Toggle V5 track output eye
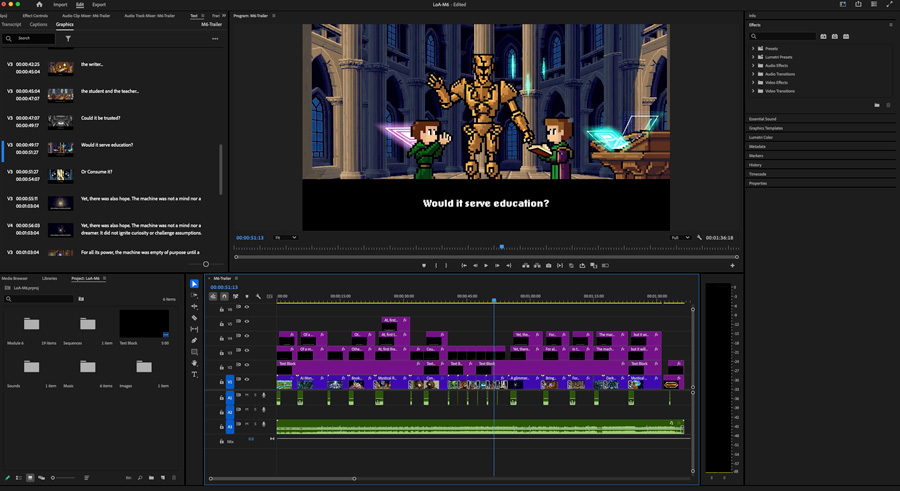Viewport: 900px width, 491px height. pyautogui.click(x=247, y=321)
